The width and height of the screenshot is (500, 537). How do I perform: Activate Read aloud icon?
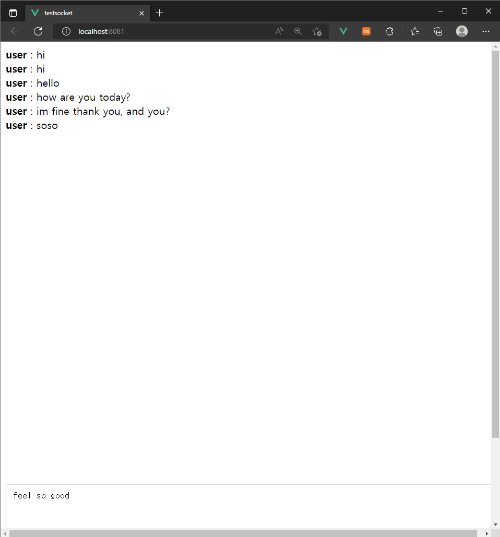[x=279, y=32]
